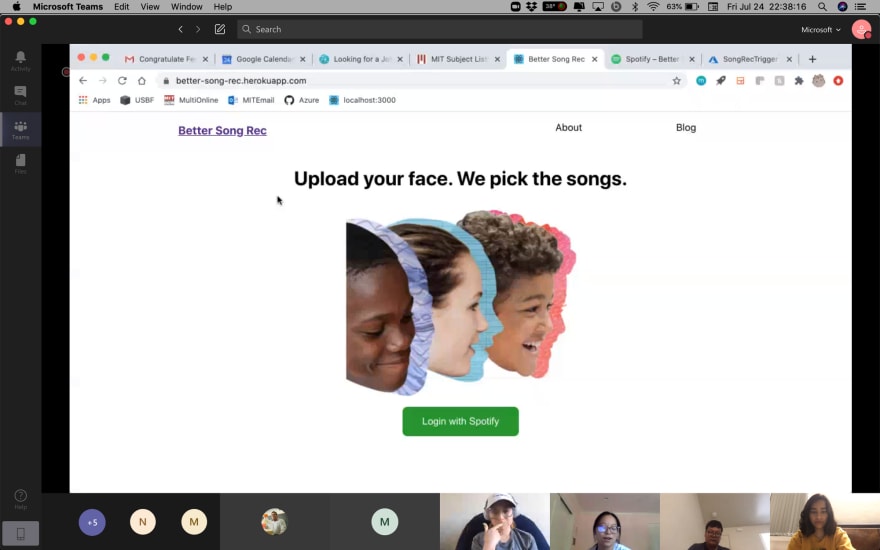
Task: Select the participant video with white cap
Action: click(x=495, y=522)
